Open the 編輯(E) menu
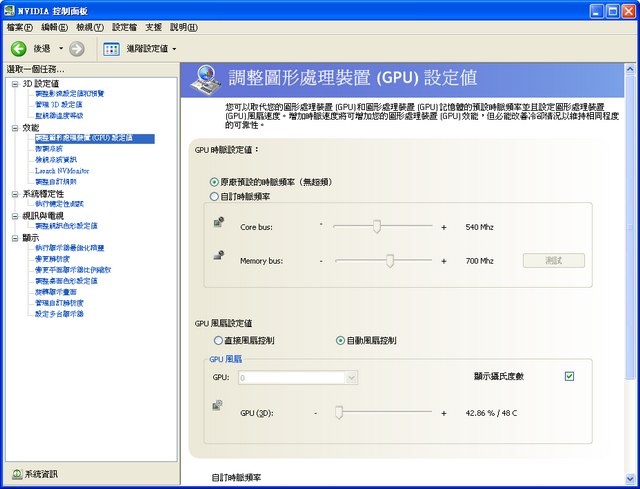Image resolution: width=640 pixels, height=489 pixels. 54,27
